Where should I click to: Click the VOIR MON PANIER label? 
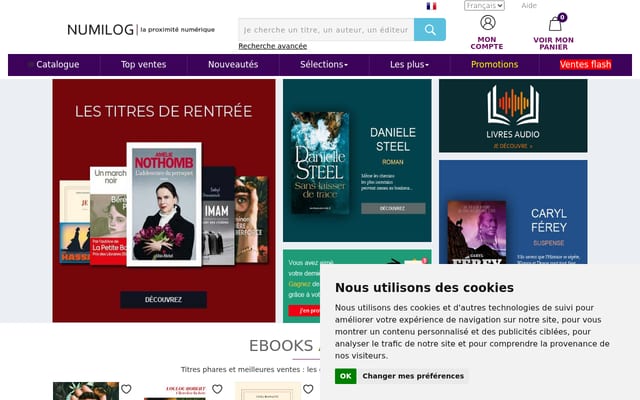point(553,43)
